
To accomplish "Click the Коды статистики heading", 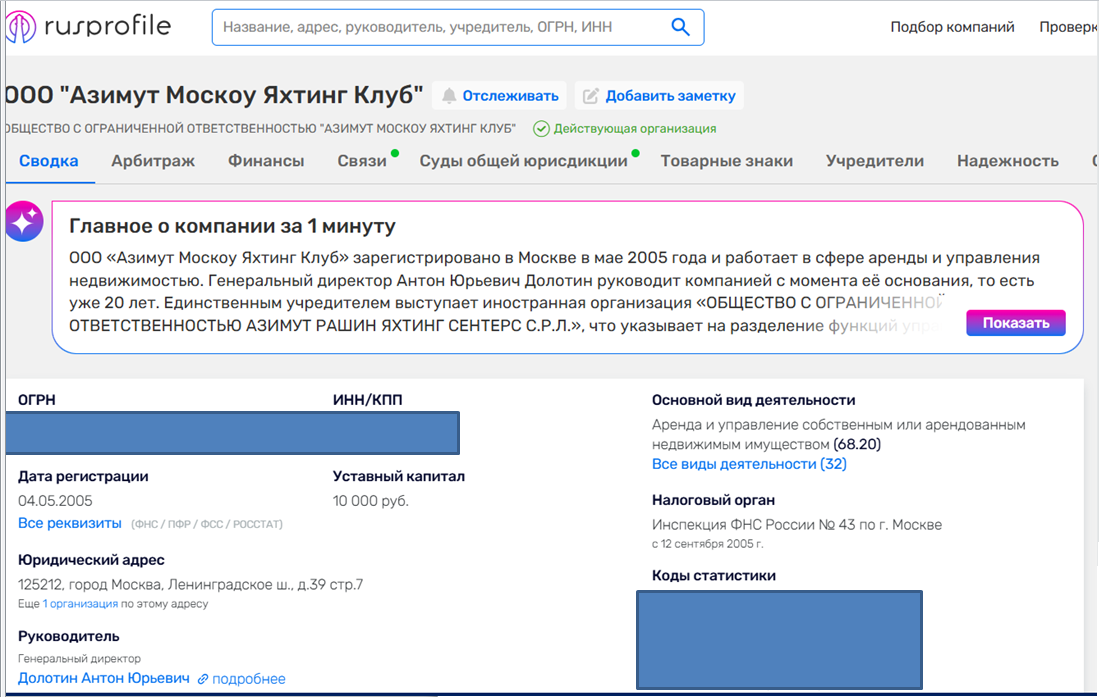I will click(714, 576).
